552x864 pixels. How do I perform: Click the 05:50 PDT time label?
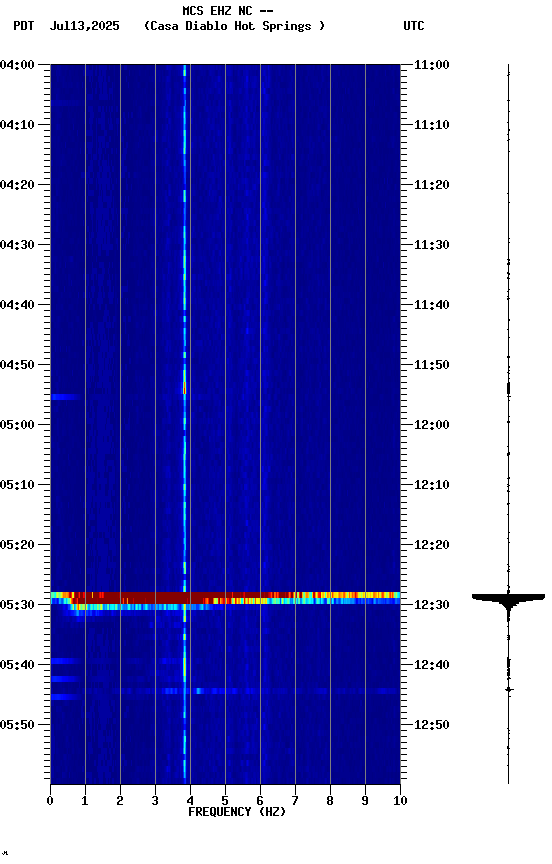tap(17, 725)
